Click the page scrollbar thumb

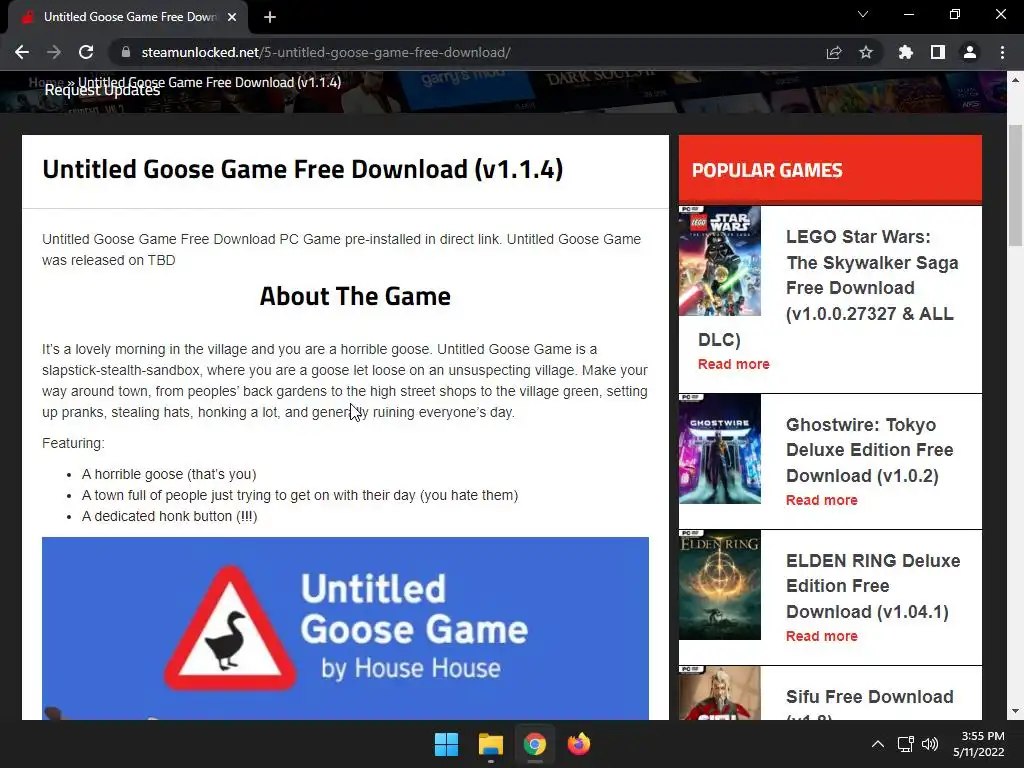(1015, 185)
